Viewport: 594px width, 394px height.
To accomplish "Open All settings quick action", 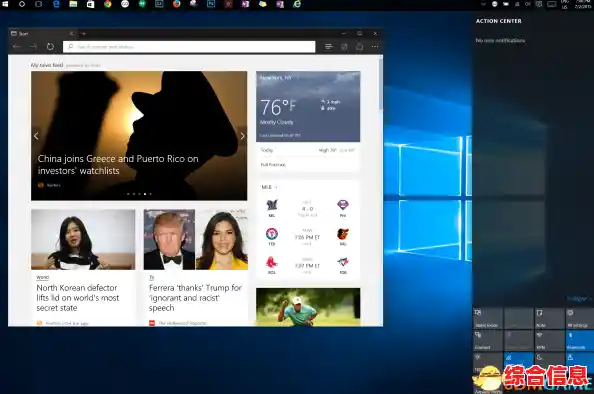I will click(x=579, y=318).
